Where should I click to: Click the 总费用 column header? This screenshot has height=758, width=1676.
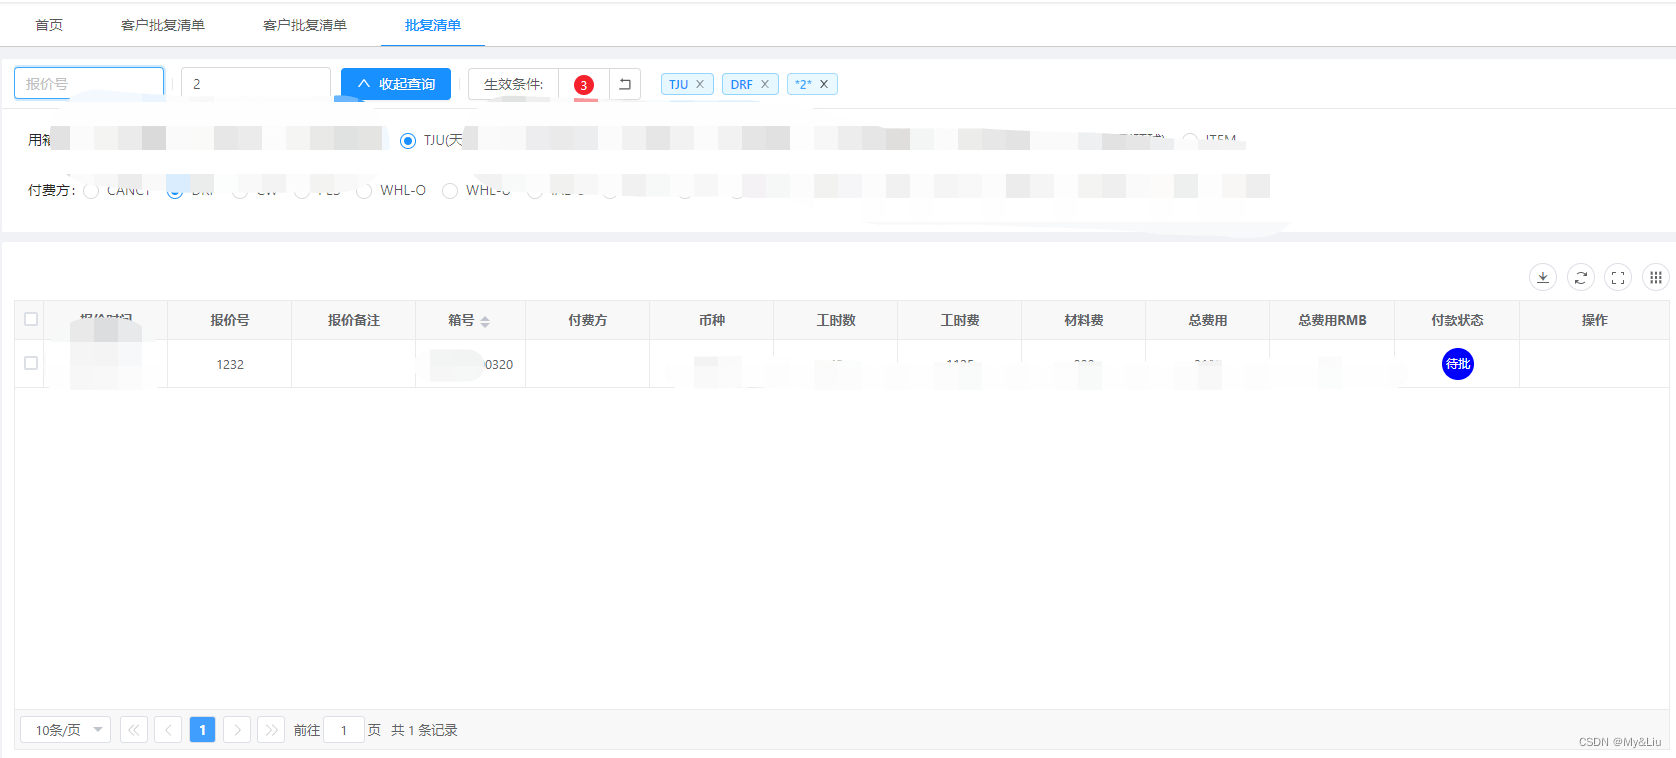[1208, 320]
